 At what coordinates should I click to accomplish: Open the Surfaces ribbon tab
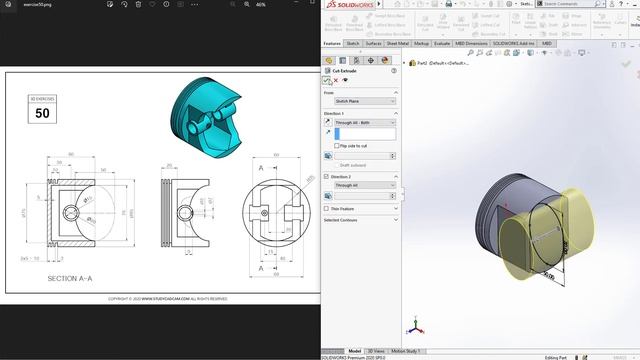[373, 44]
